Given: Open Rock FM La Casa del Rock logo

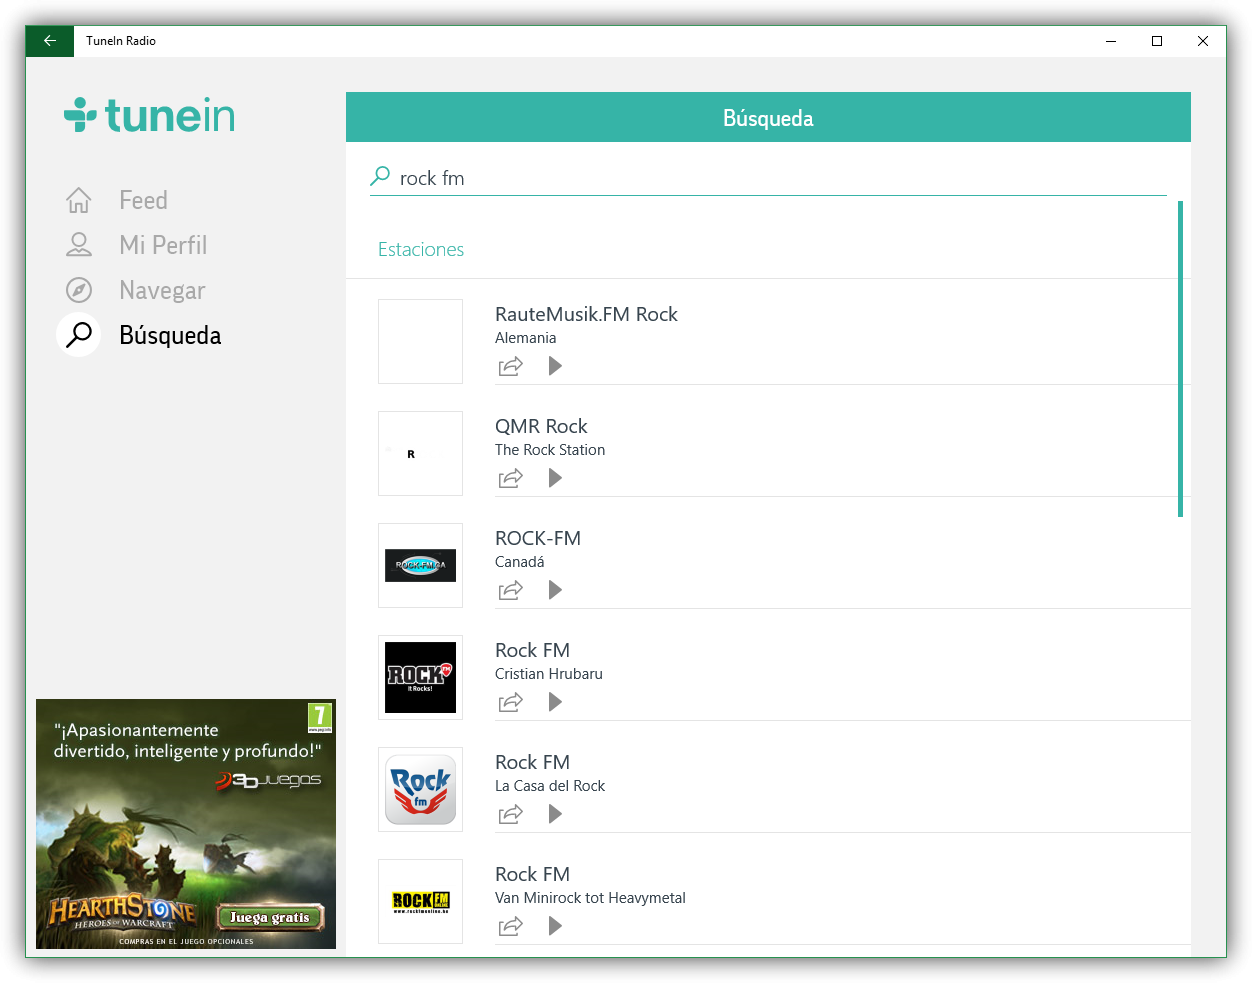Looking at the screenshot, I should tap(420, 789).
